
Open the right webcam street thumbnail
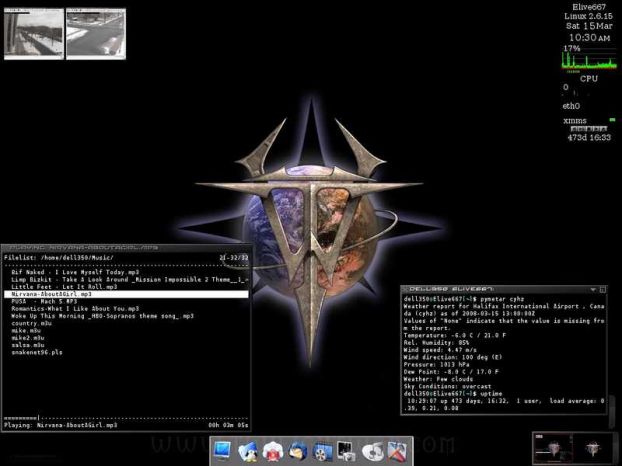(x=96, y=34)
